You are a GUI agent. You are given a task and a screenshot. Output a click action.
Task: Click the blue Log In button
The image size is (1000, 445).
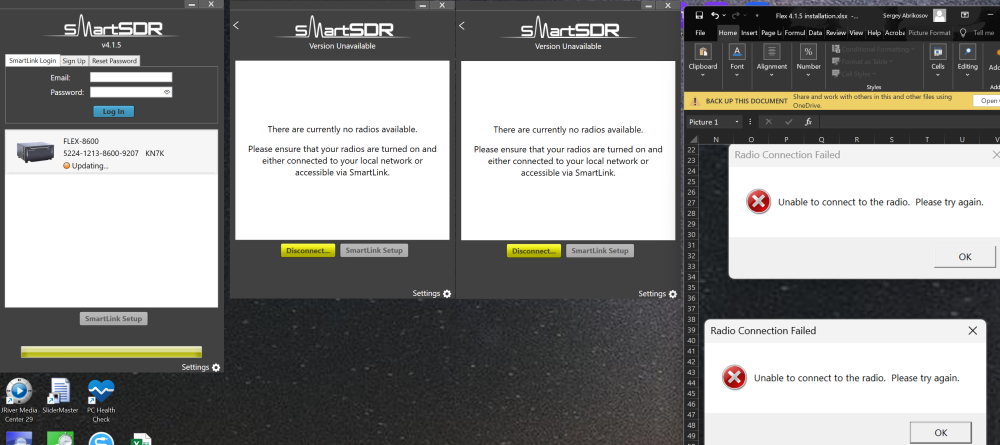pos(114,112)
